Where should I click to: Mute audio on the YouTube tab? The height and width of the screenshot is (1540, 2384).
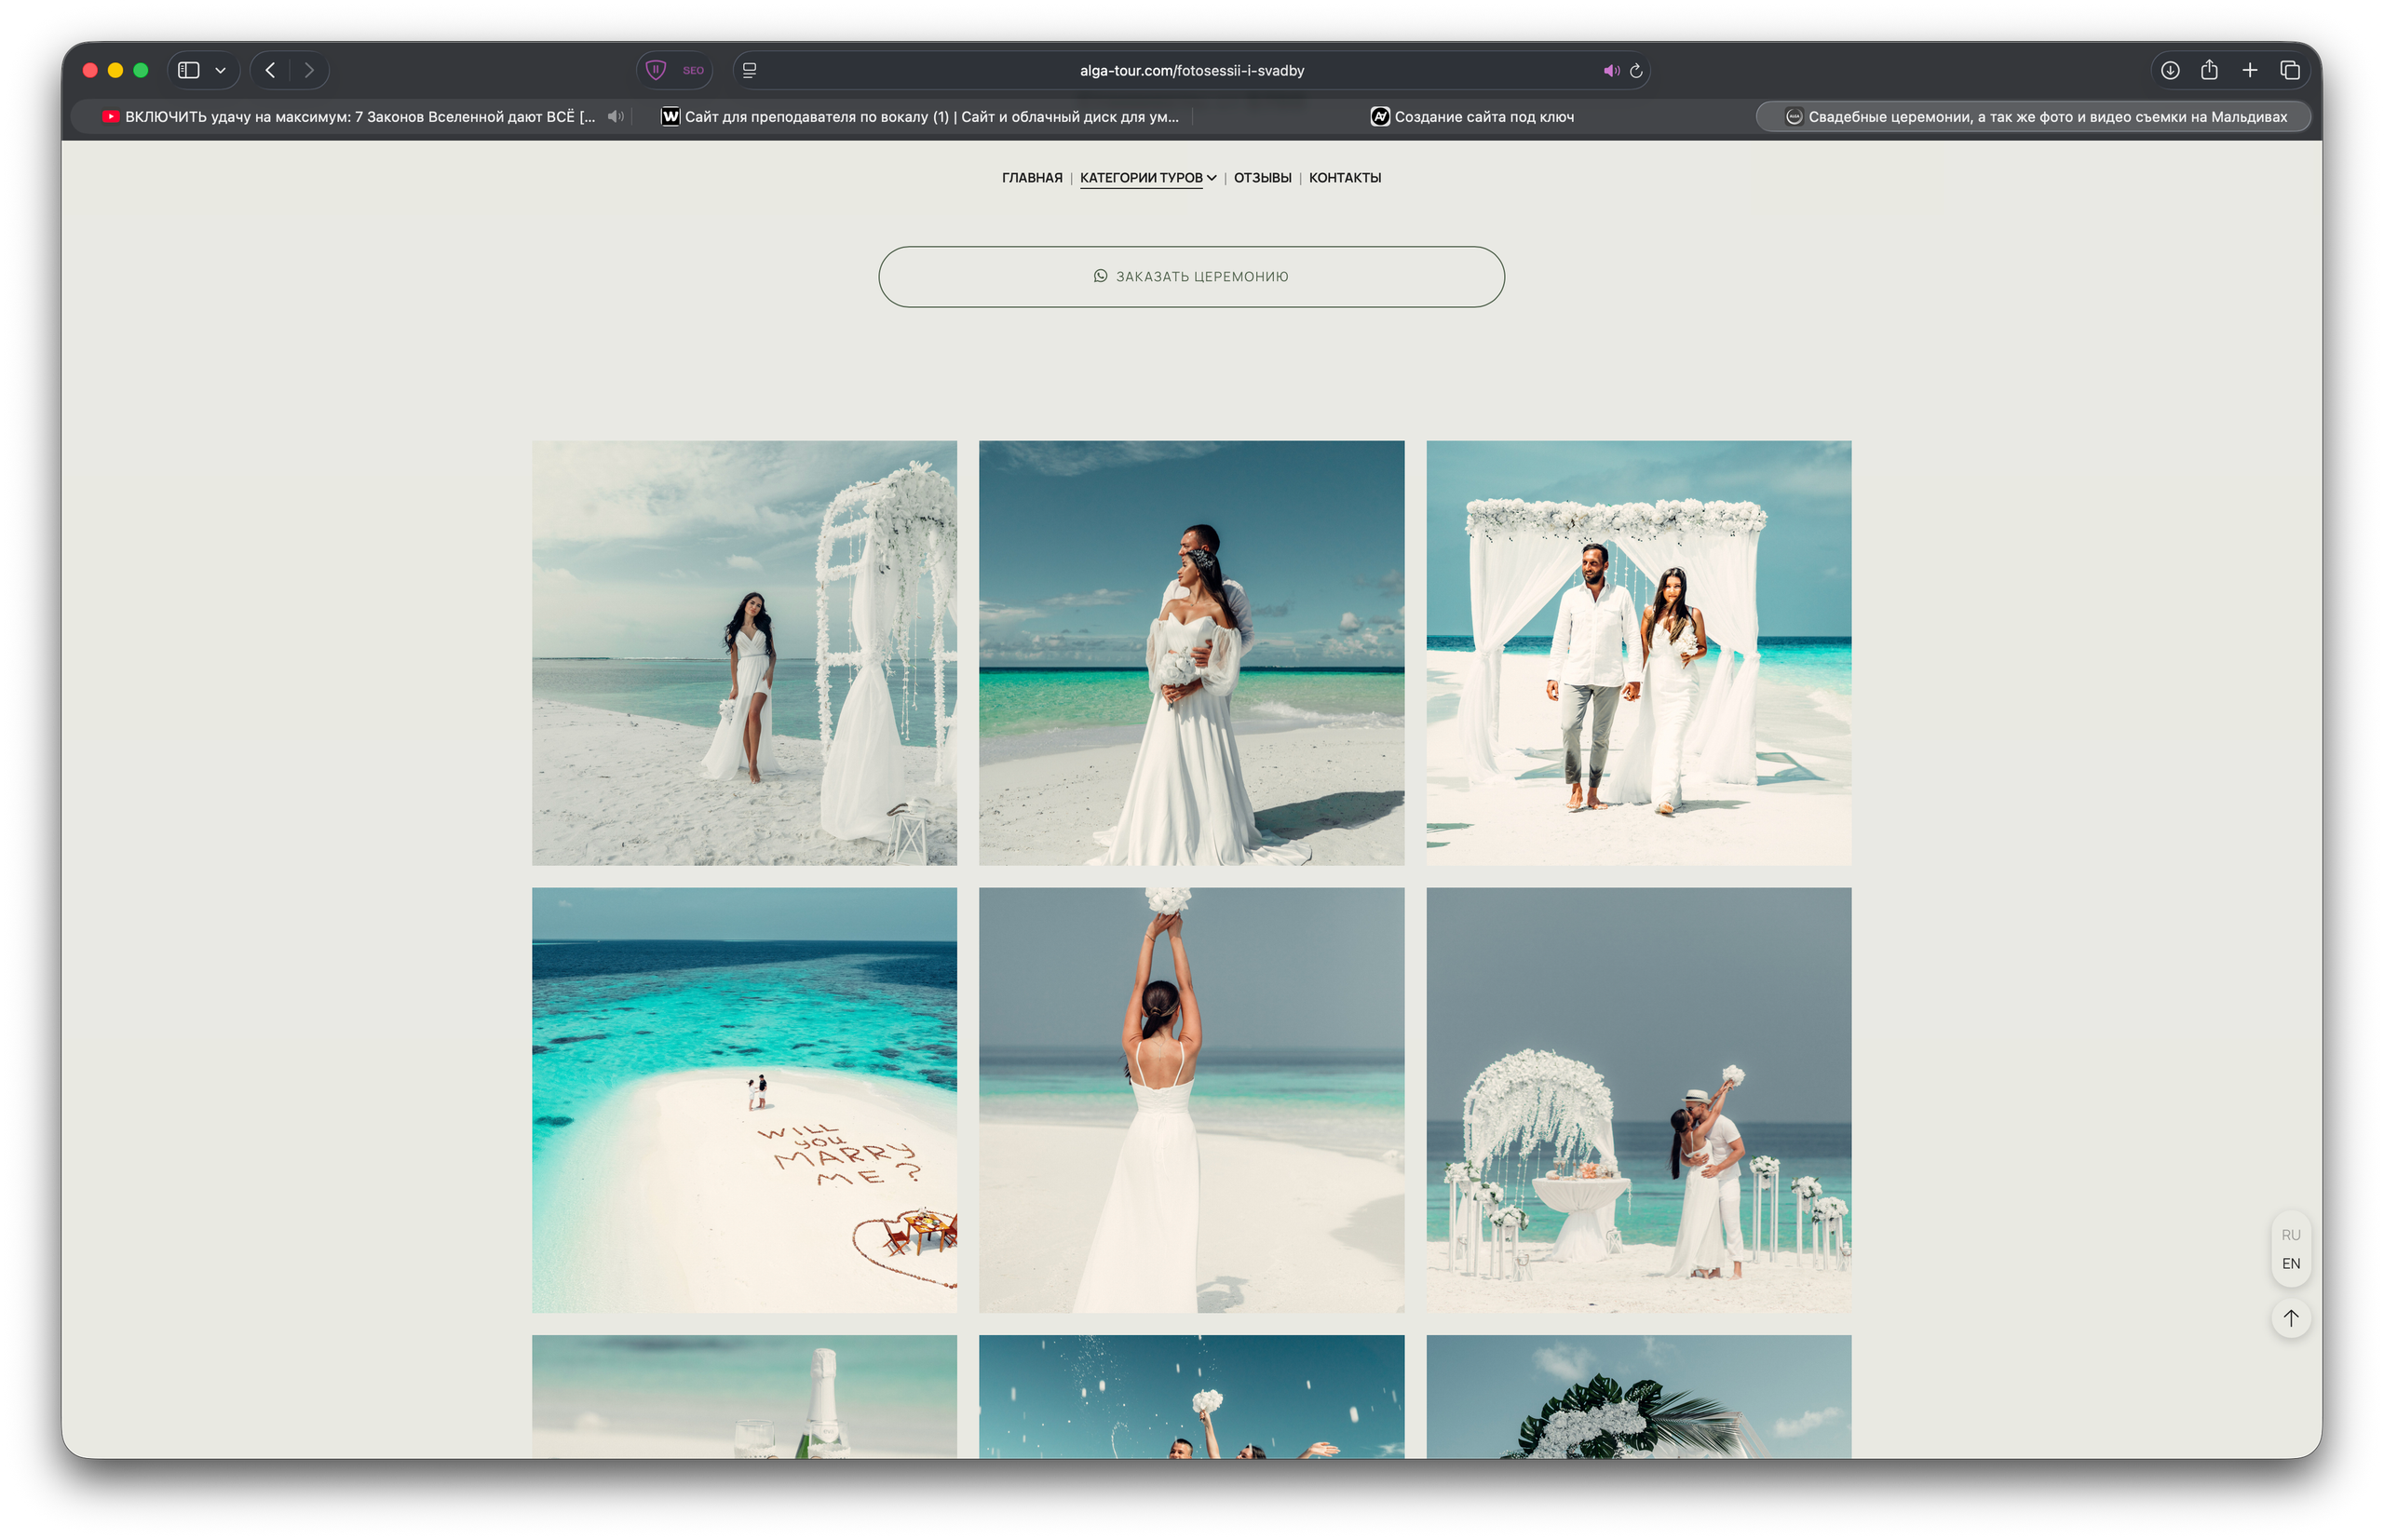(x=616, y=117)
